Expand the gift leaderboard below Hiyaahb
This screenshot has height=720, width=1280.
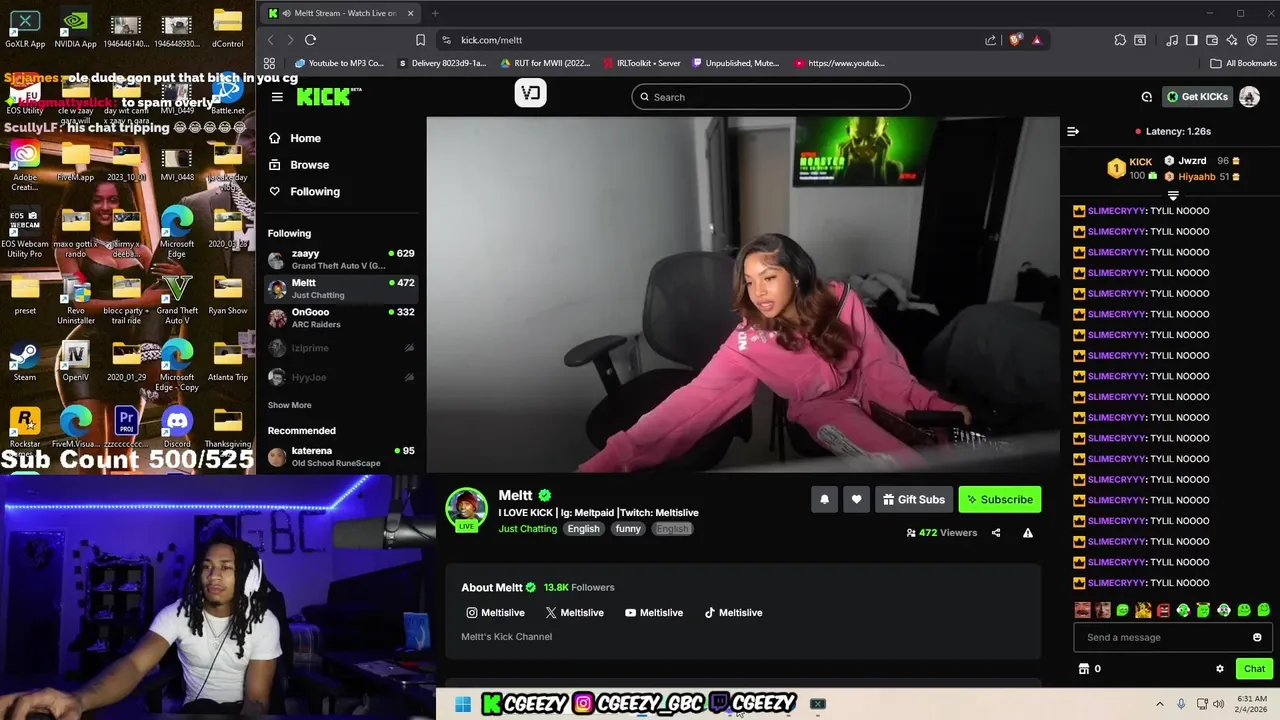coord(1173,196)
